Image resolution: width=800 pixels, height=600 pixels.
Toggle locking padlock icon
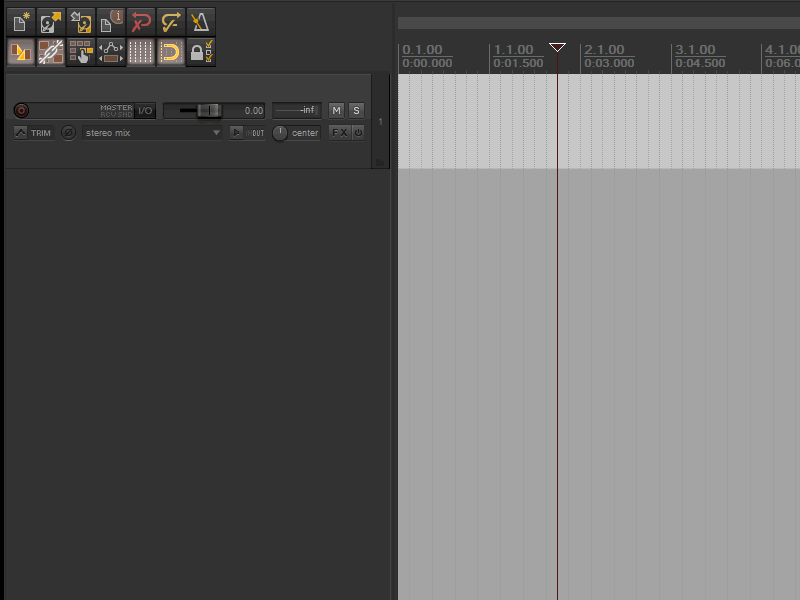click(x=201, y=52)
